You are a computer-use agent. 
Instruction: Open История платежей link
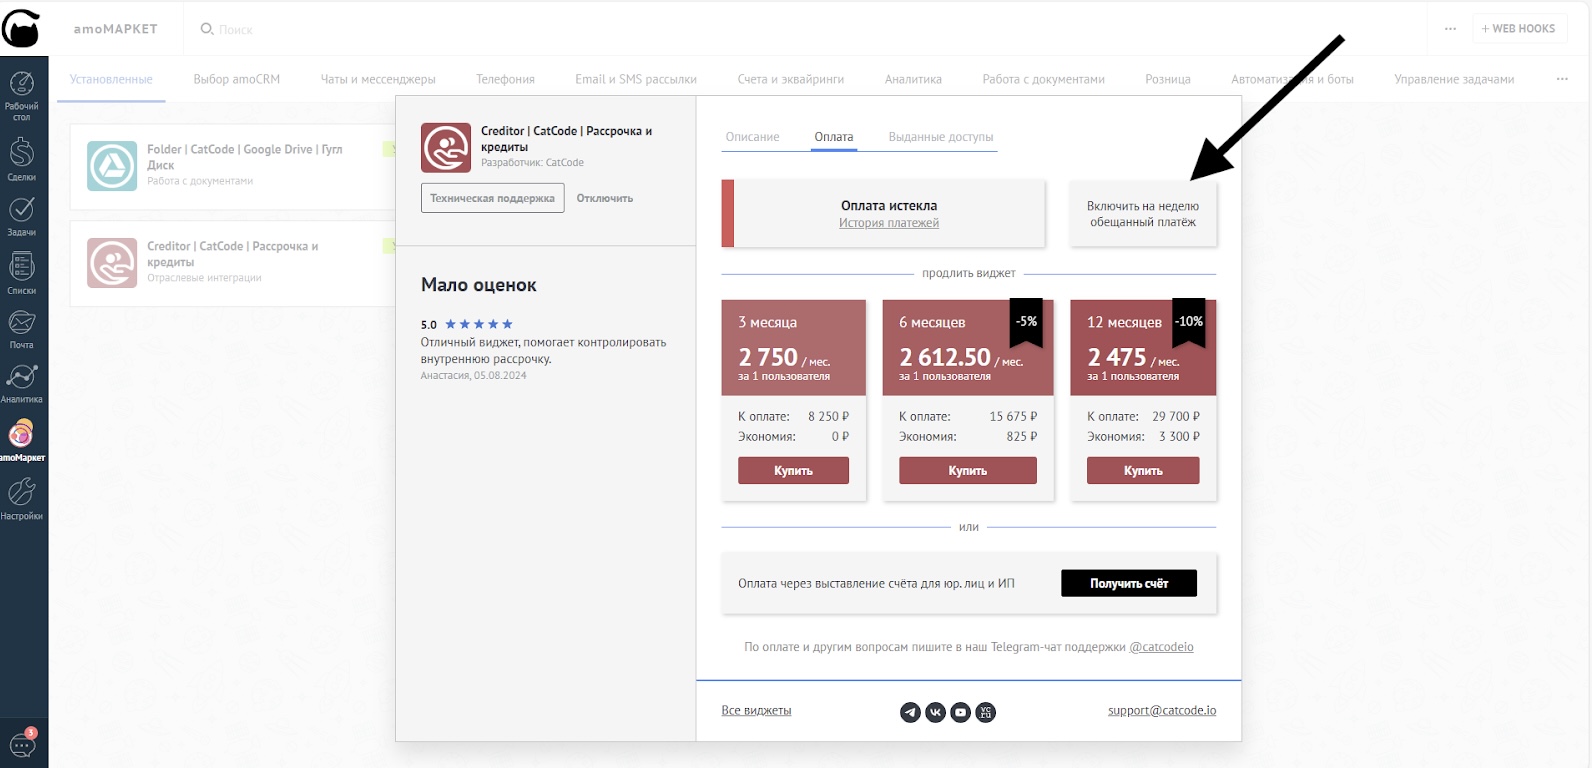pyautogui.click(x=889, y=223)
